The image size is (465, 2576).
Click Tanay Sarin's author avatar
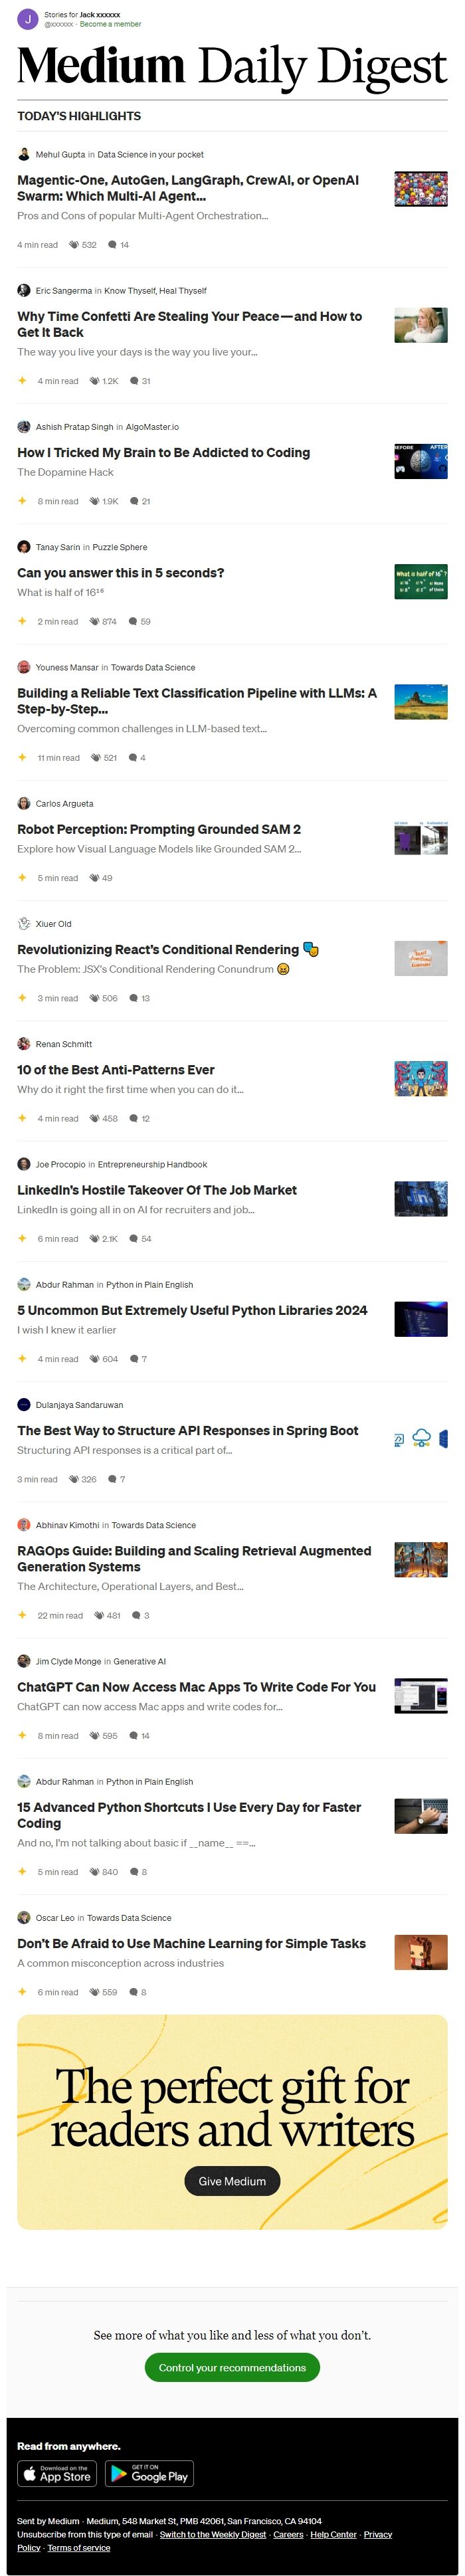(x=24, y=546)
